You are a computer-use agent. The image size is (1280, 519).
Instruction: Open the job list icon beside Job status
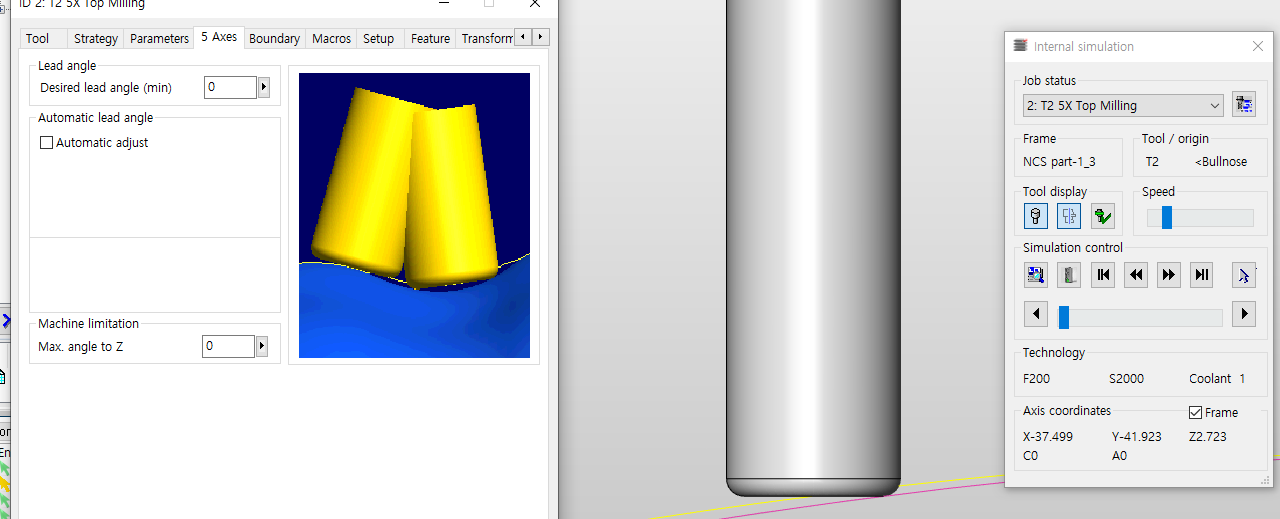pos(1243,104)
